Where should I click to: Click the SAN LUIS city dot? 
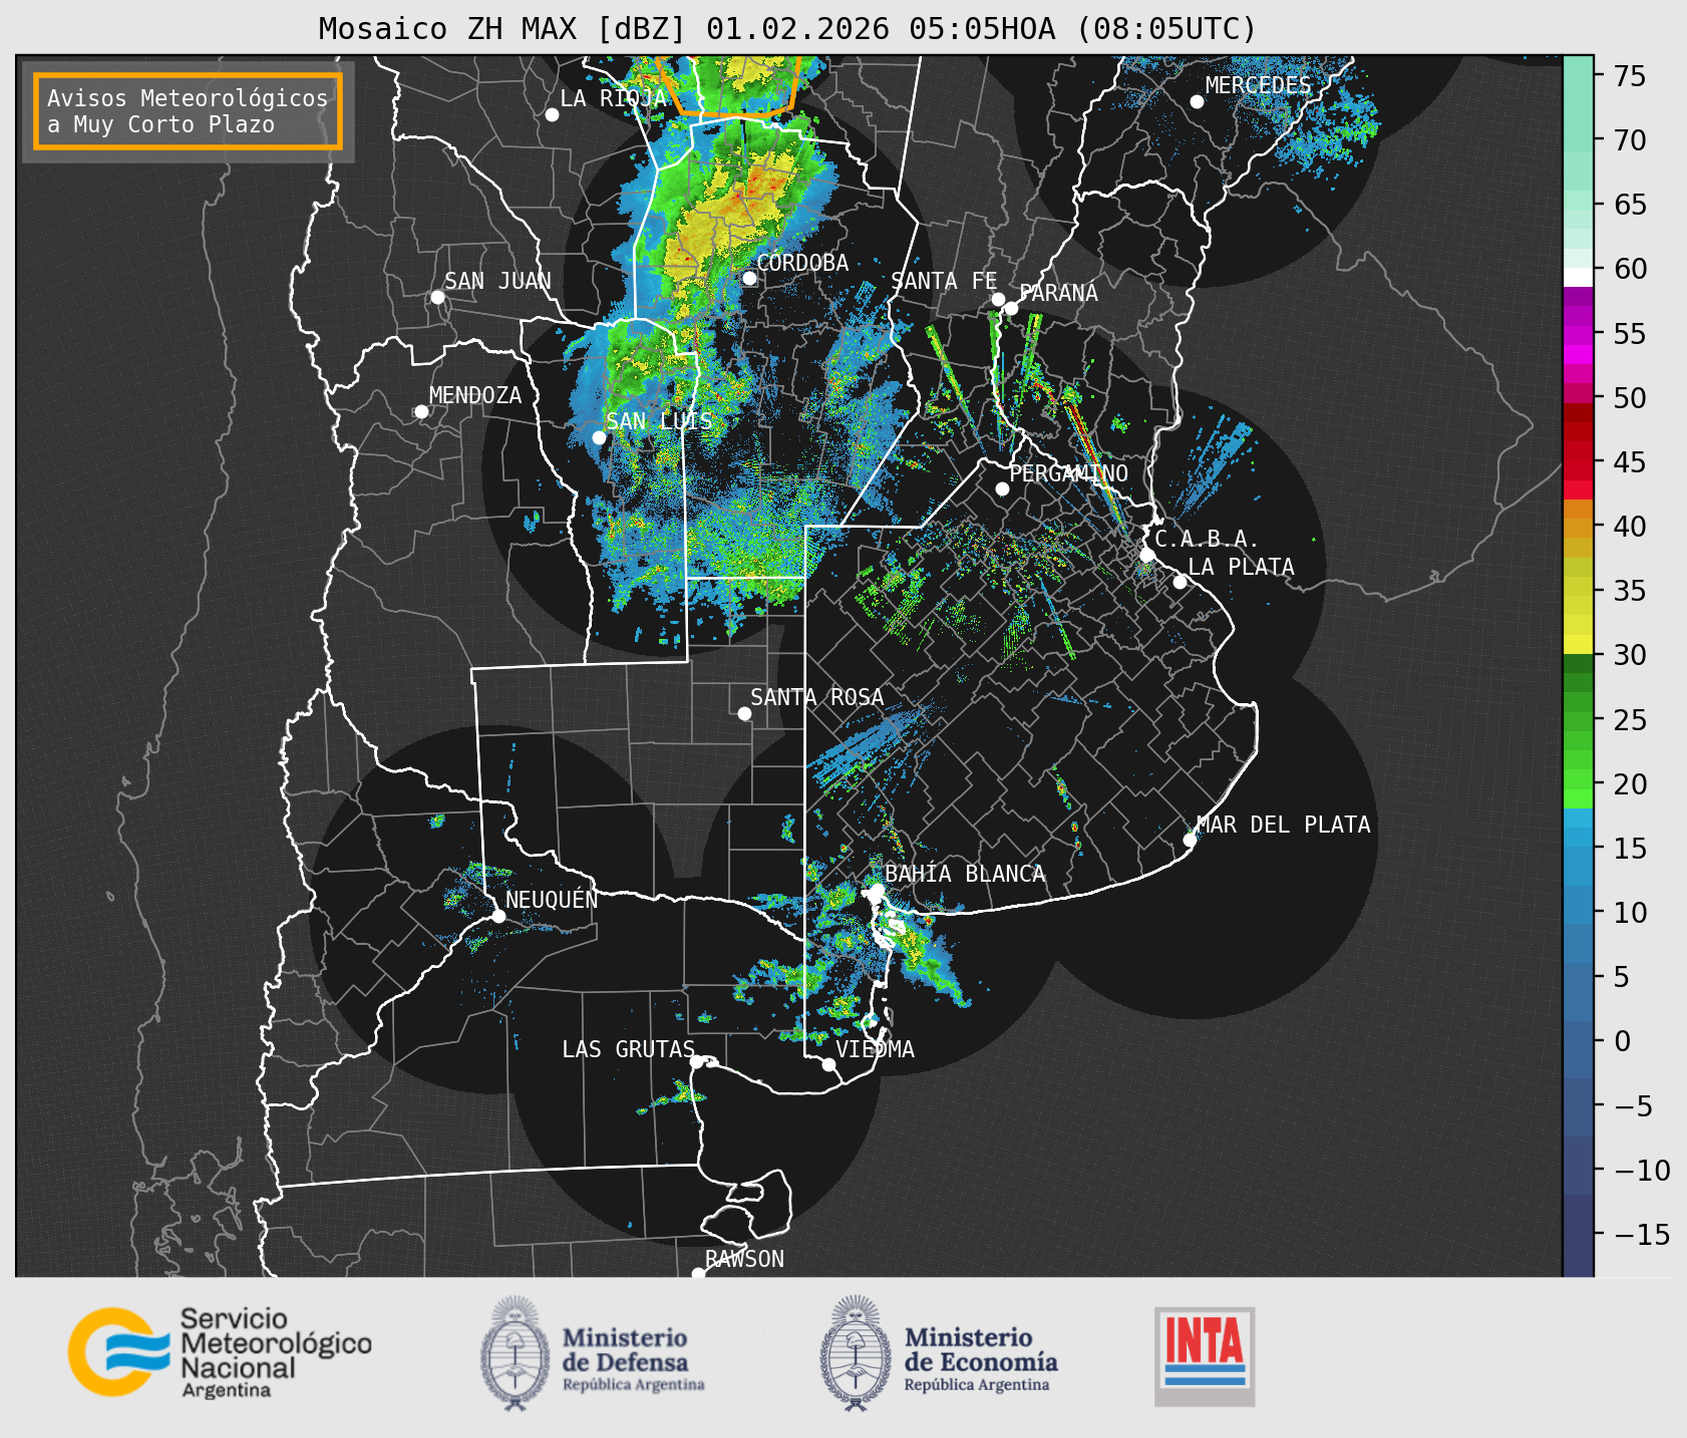click(x=599, y=437)
